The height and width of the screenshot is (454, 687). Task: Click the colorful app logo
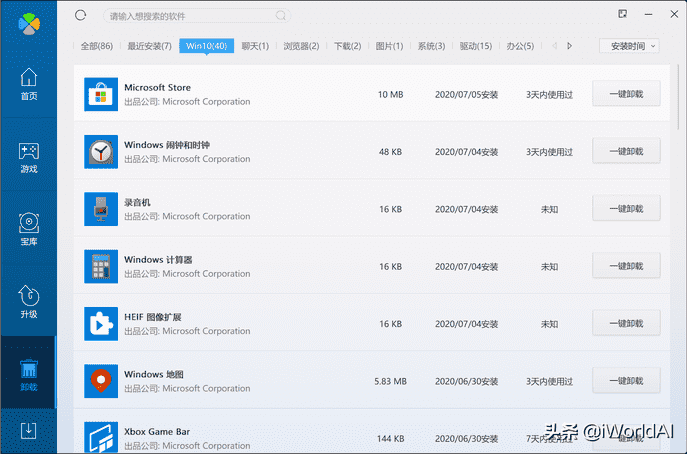pyautogui.click(x=29, y=24)
